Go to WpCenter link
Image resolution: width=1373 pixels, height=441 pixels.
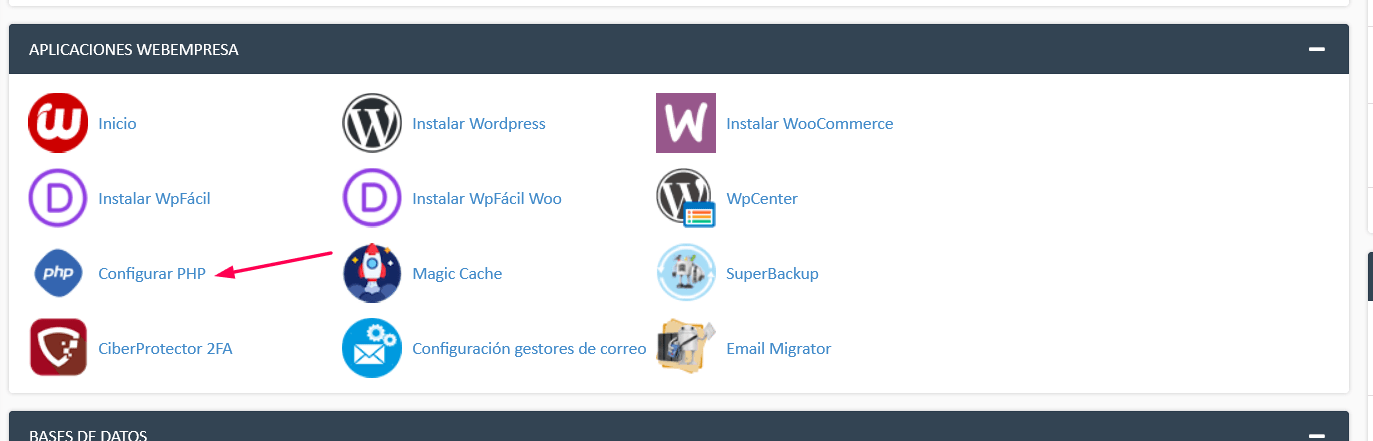[762, 199]
